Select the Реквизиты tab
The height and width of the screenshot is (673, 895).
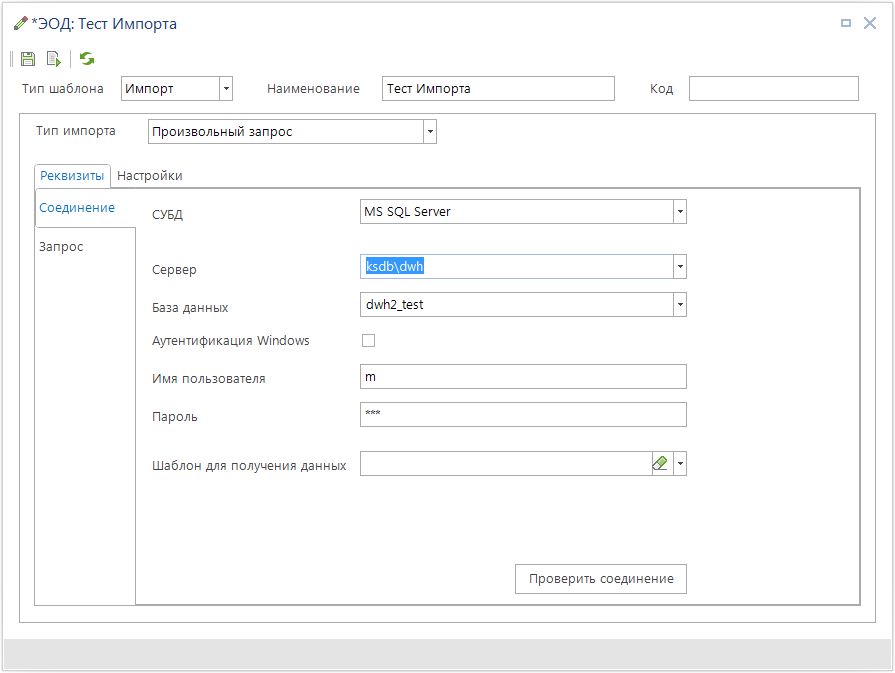coord(72,176)
